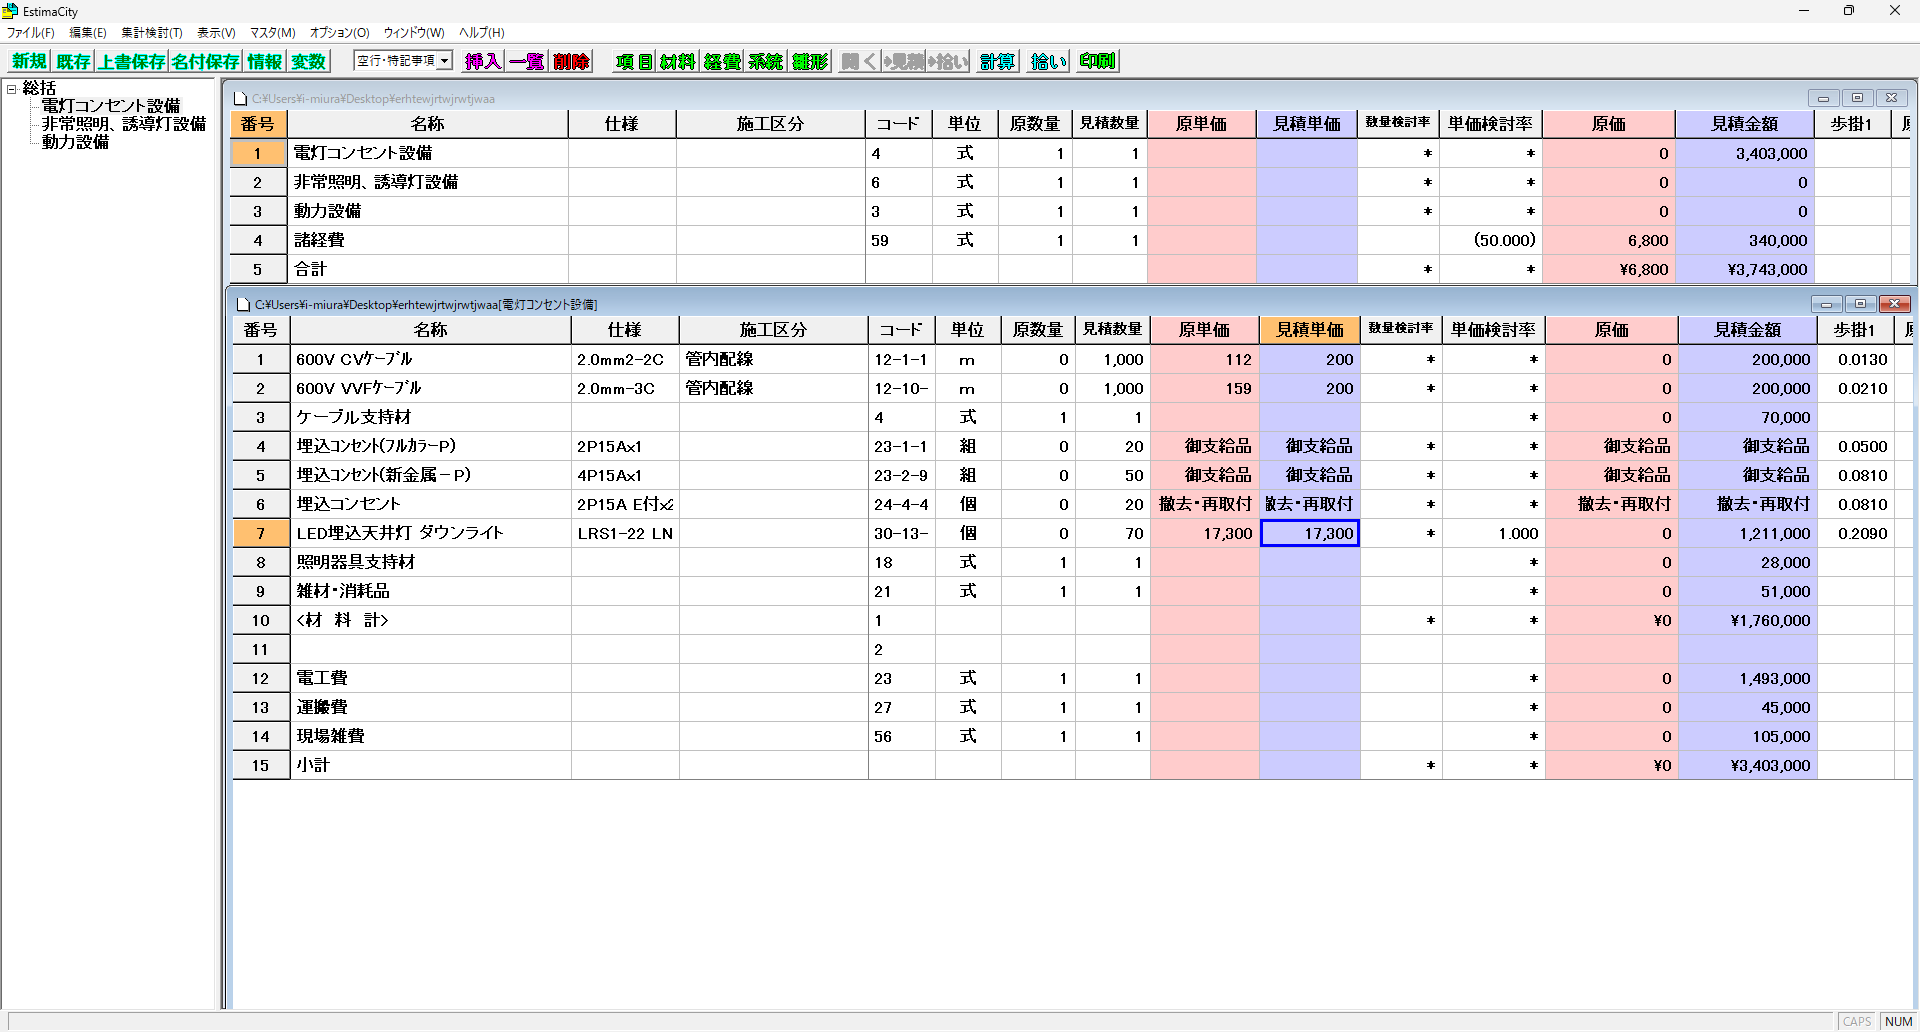Open an existing file with 既存 icon
Viewport: 1920px width, 1032px height.
click(72, 61)
